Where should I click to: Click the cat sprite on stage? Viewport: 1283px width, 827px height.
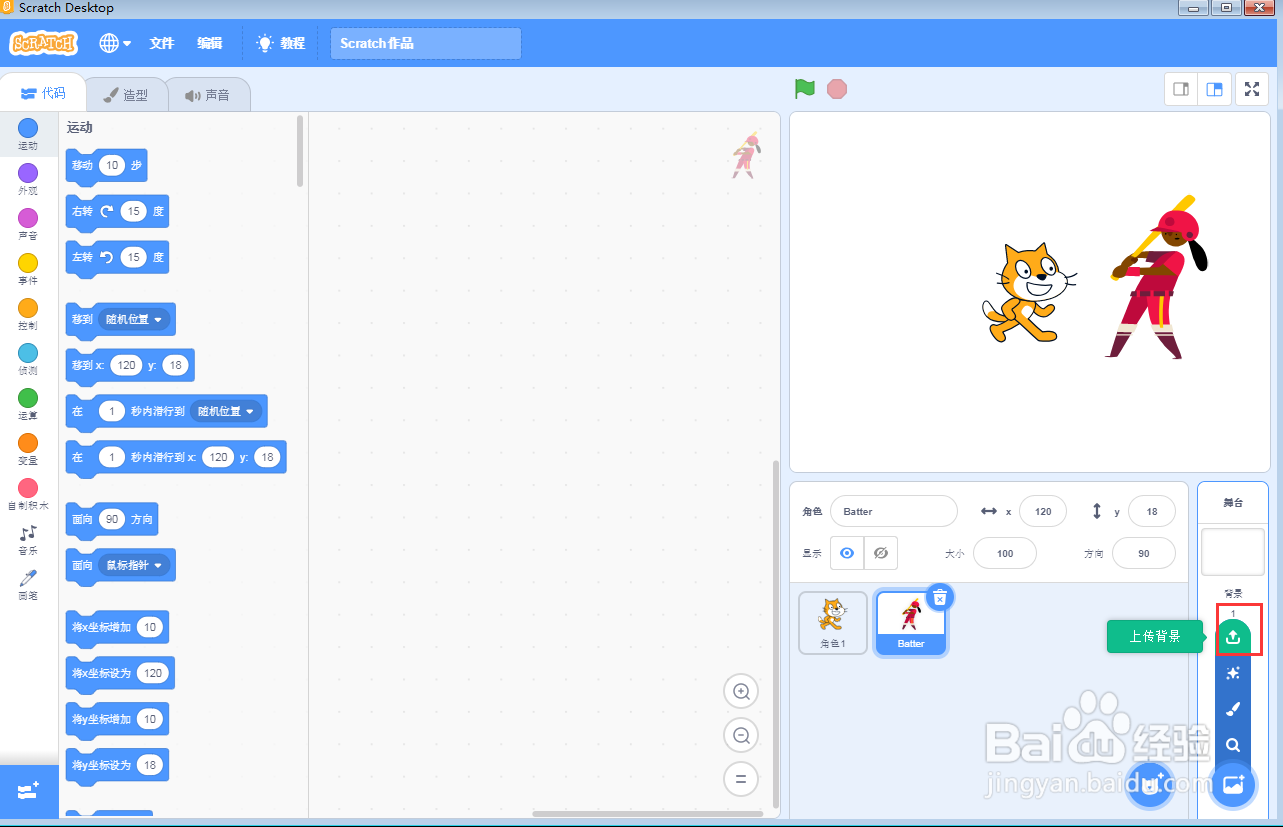[1028, 294]
